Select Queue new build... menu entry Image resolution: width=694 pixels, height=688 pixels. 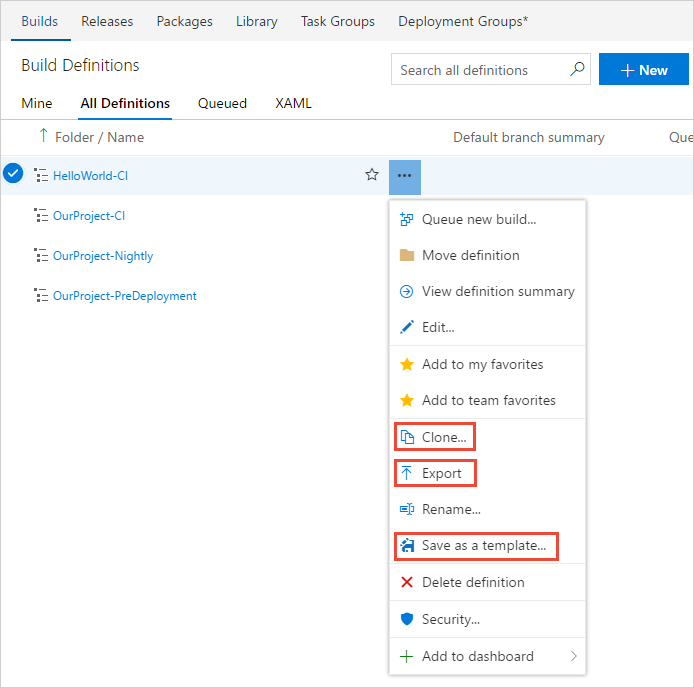[x=478, y=219]
